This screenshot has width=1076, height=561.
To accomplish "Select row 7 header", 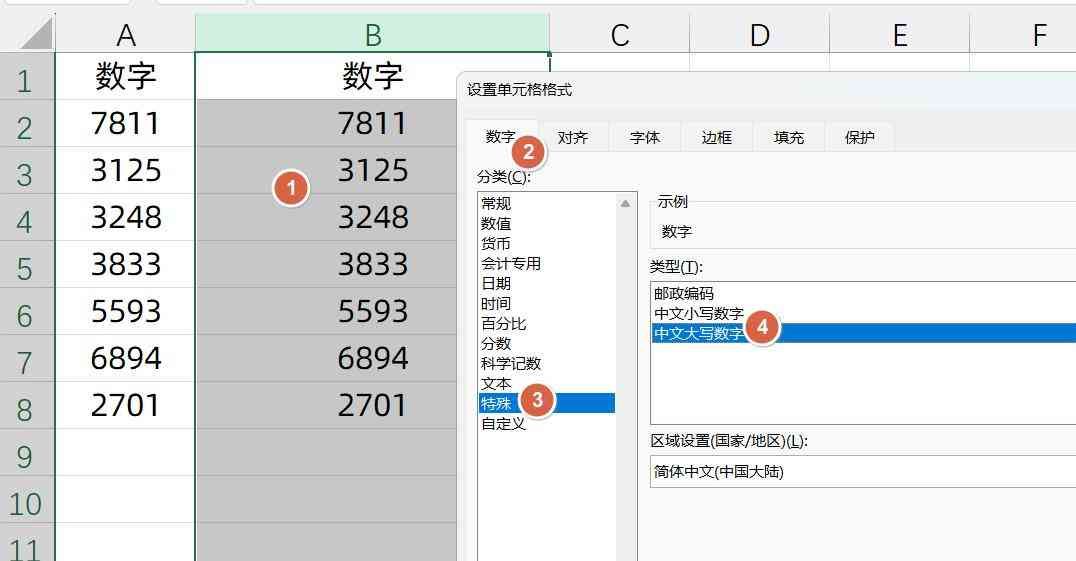I will [27, 359].
